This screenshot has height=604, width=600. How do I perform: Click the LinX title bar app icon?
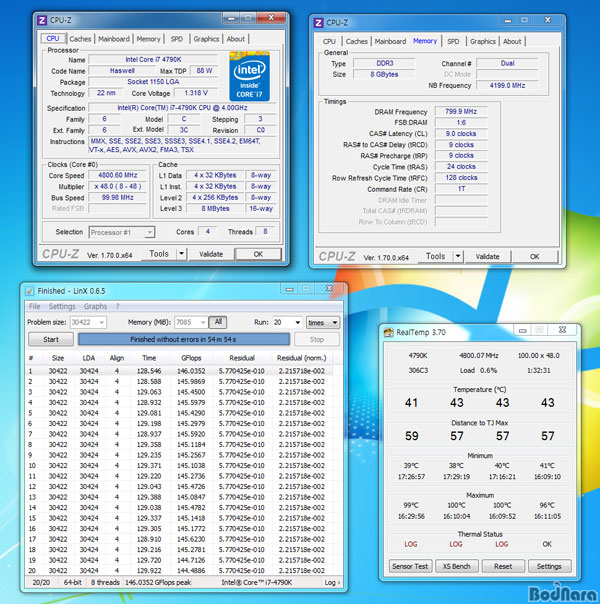(x=31, y=291)
